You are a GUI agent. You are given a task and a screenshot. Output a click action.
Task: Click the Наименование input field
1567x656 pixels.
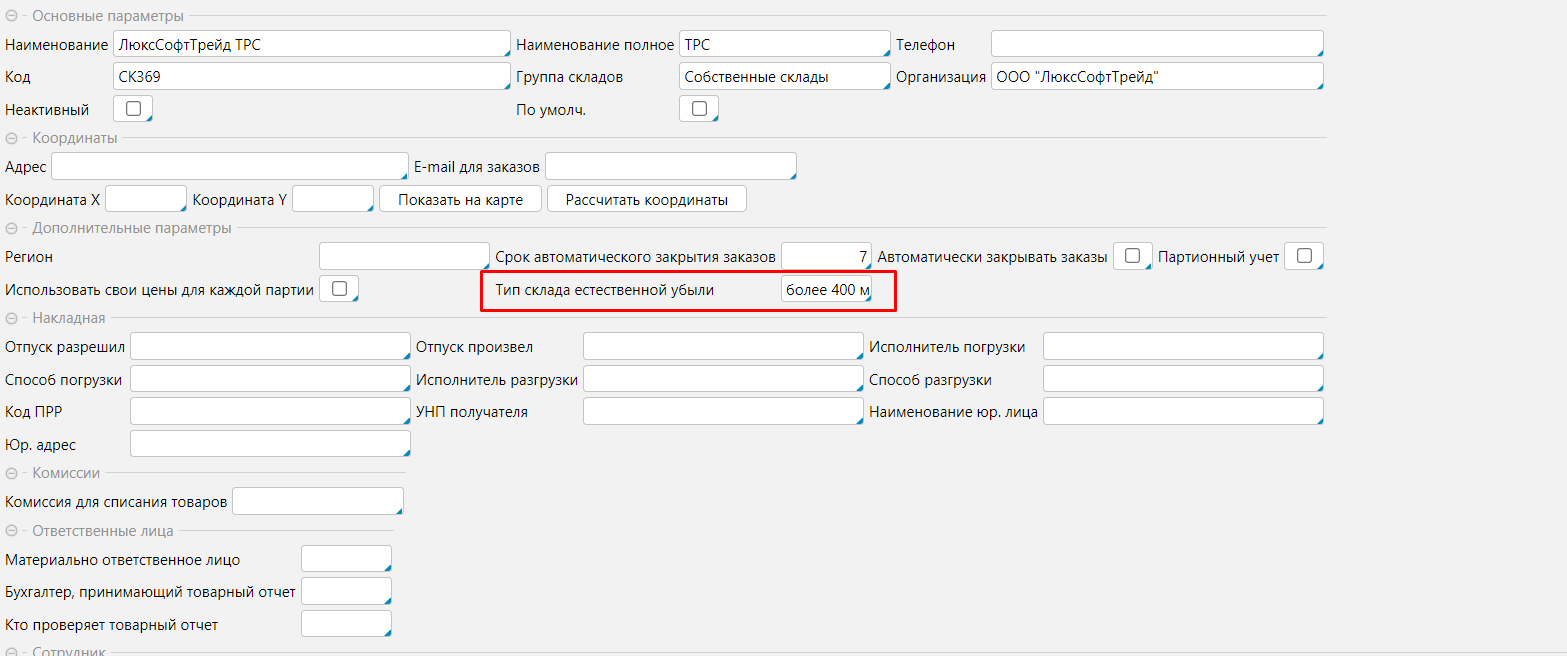(x=311, y=45)
